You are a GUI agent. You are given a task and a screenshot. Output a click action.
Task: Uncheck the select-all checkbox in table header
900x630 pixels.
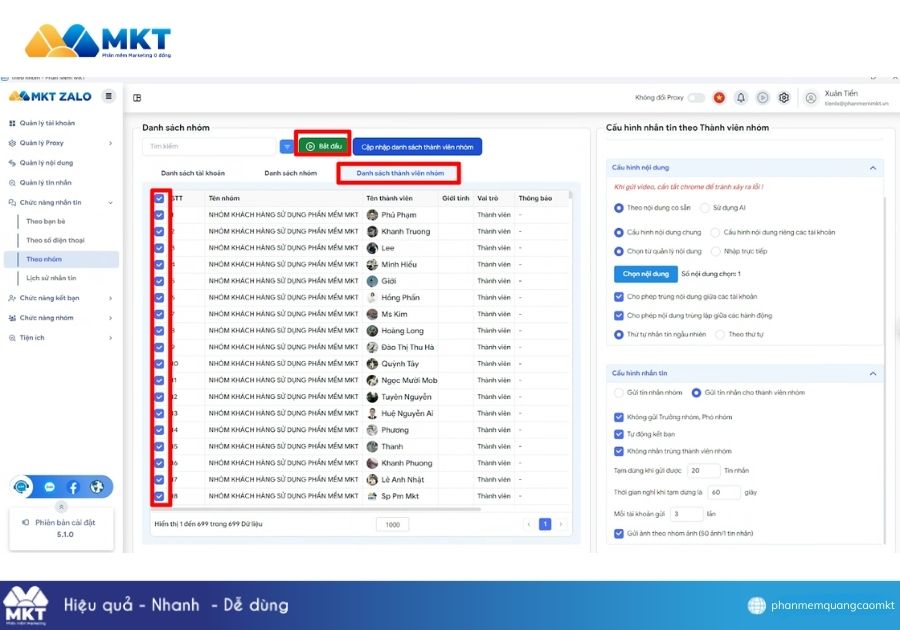click(159, 198)
